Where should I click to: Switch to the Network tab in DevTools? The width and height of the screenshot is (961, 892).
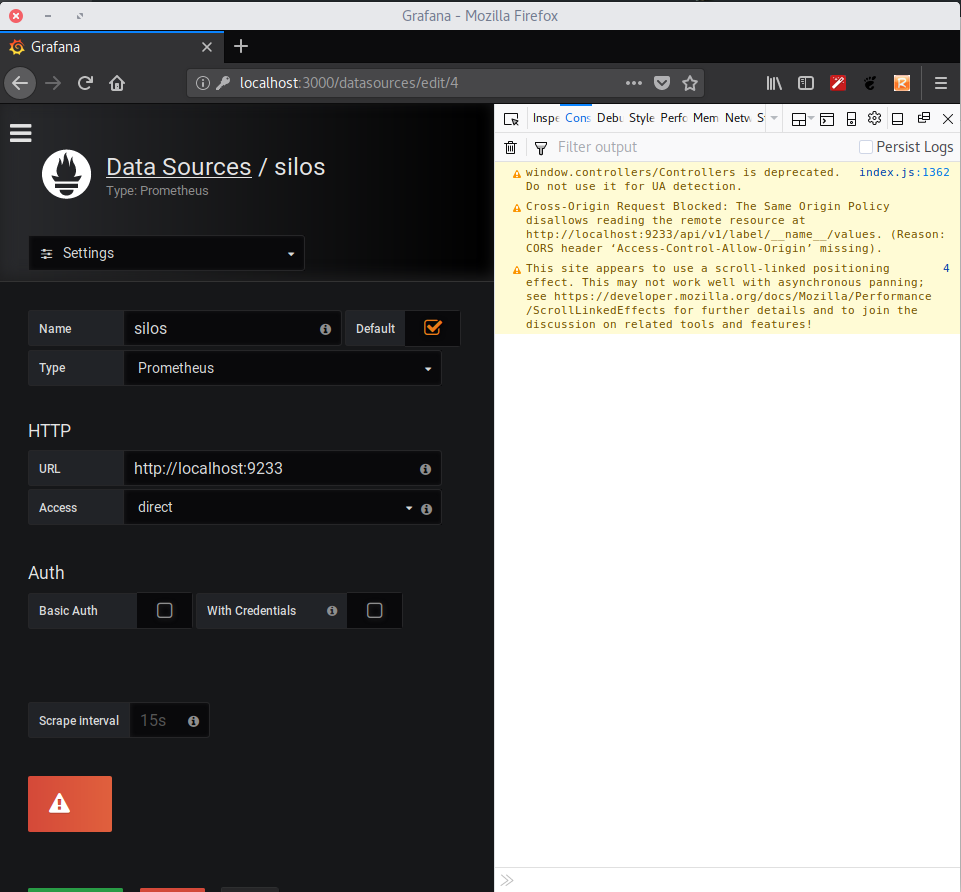pyautogui.click(x=738, y=118)
